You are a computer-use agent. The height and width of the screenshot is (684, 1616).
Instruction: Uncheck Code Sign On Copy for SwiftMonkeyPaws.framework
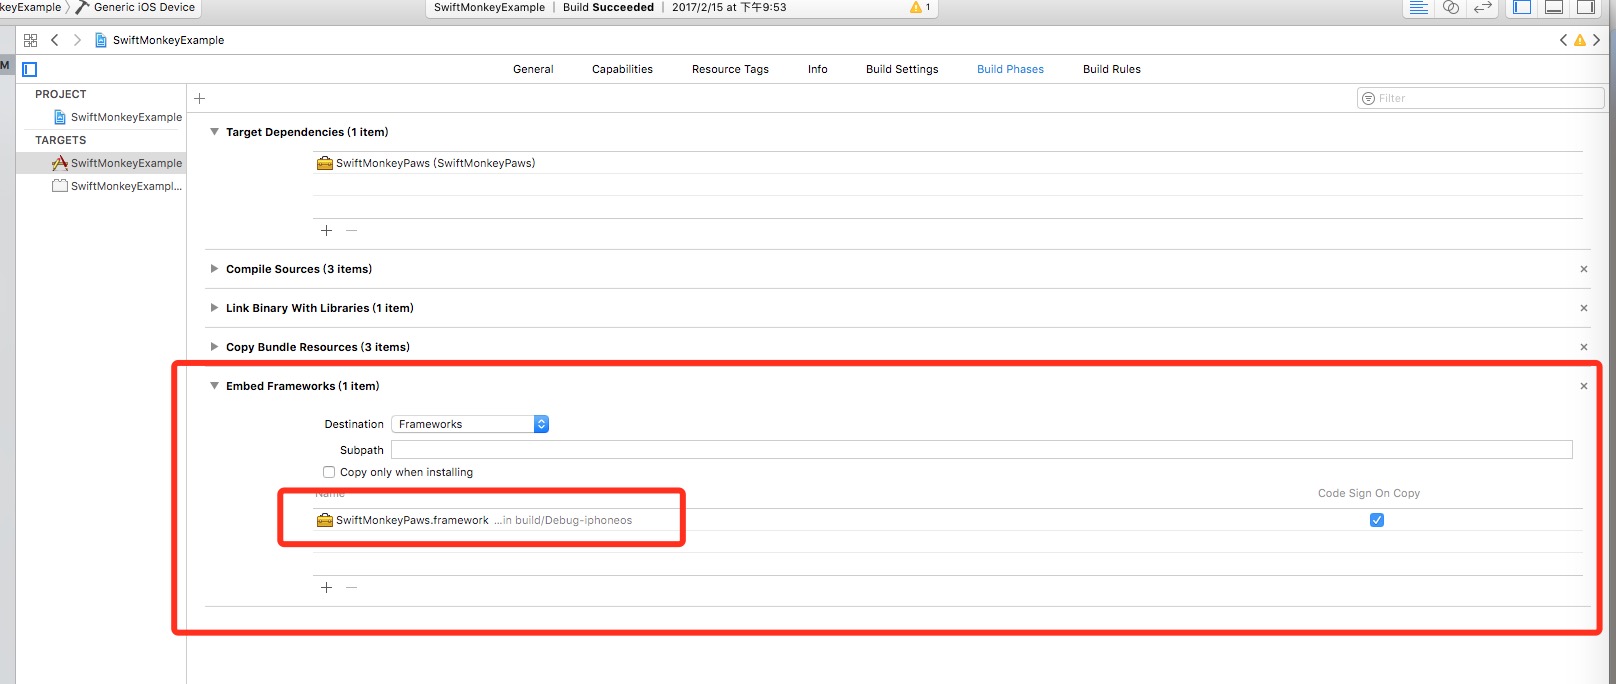click(1377, 520)
